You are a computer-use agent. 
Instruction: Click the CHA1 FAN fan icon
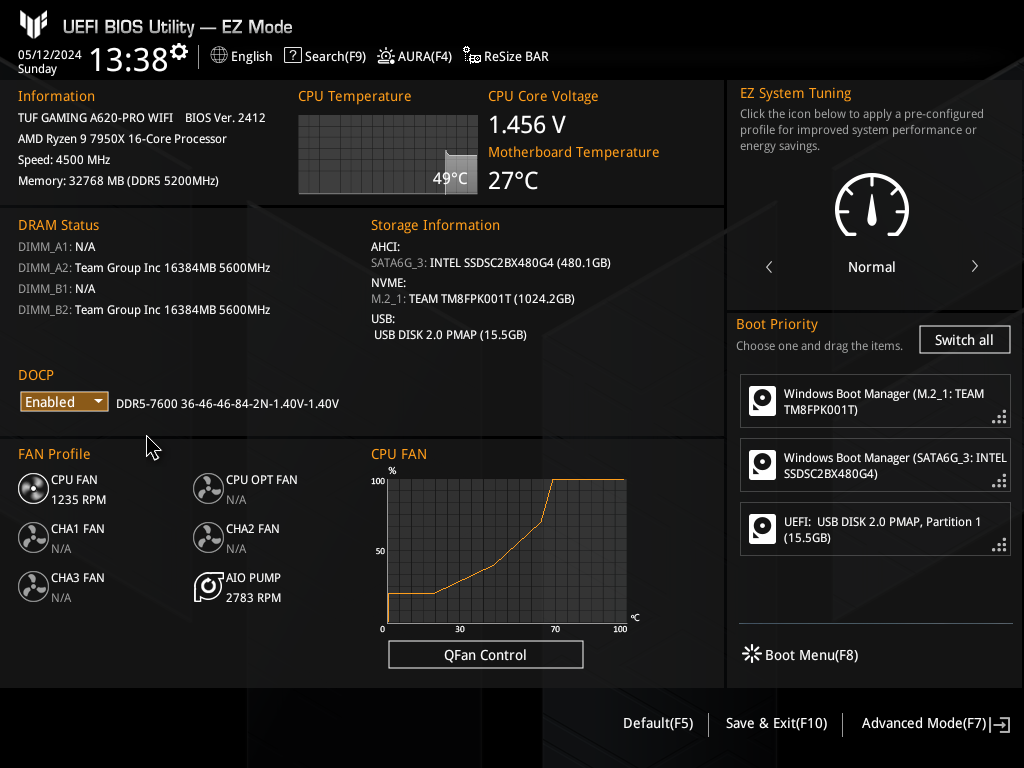coord(33,537)
